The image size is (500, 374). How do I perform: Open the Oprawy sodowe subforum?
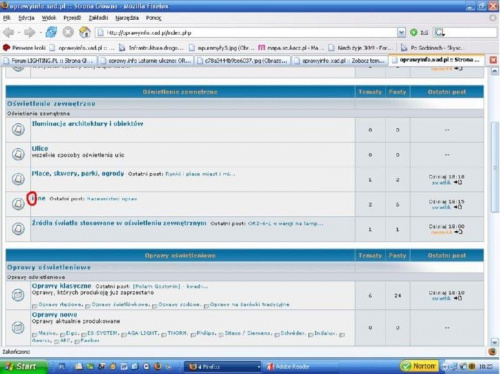[x=179, y=304]
